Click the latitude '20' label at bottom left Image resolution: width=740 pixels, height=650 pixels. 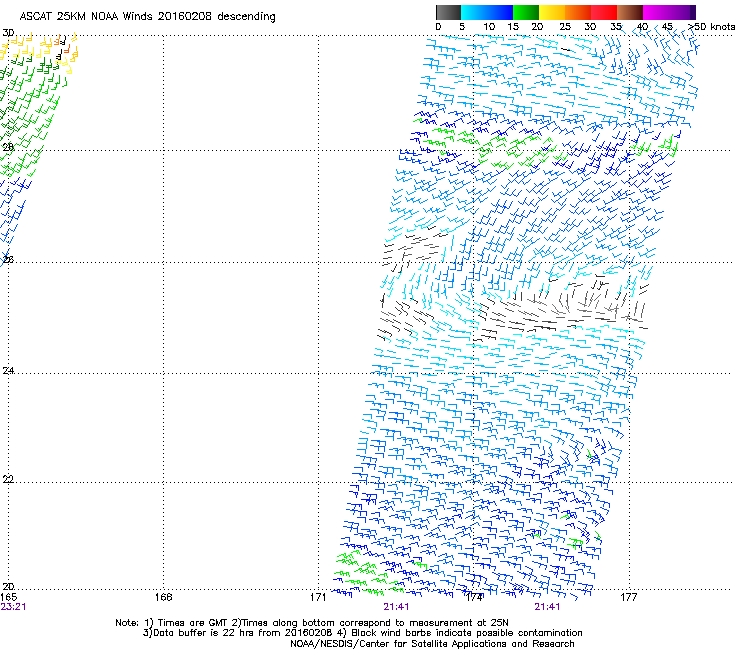coord(8,586)
